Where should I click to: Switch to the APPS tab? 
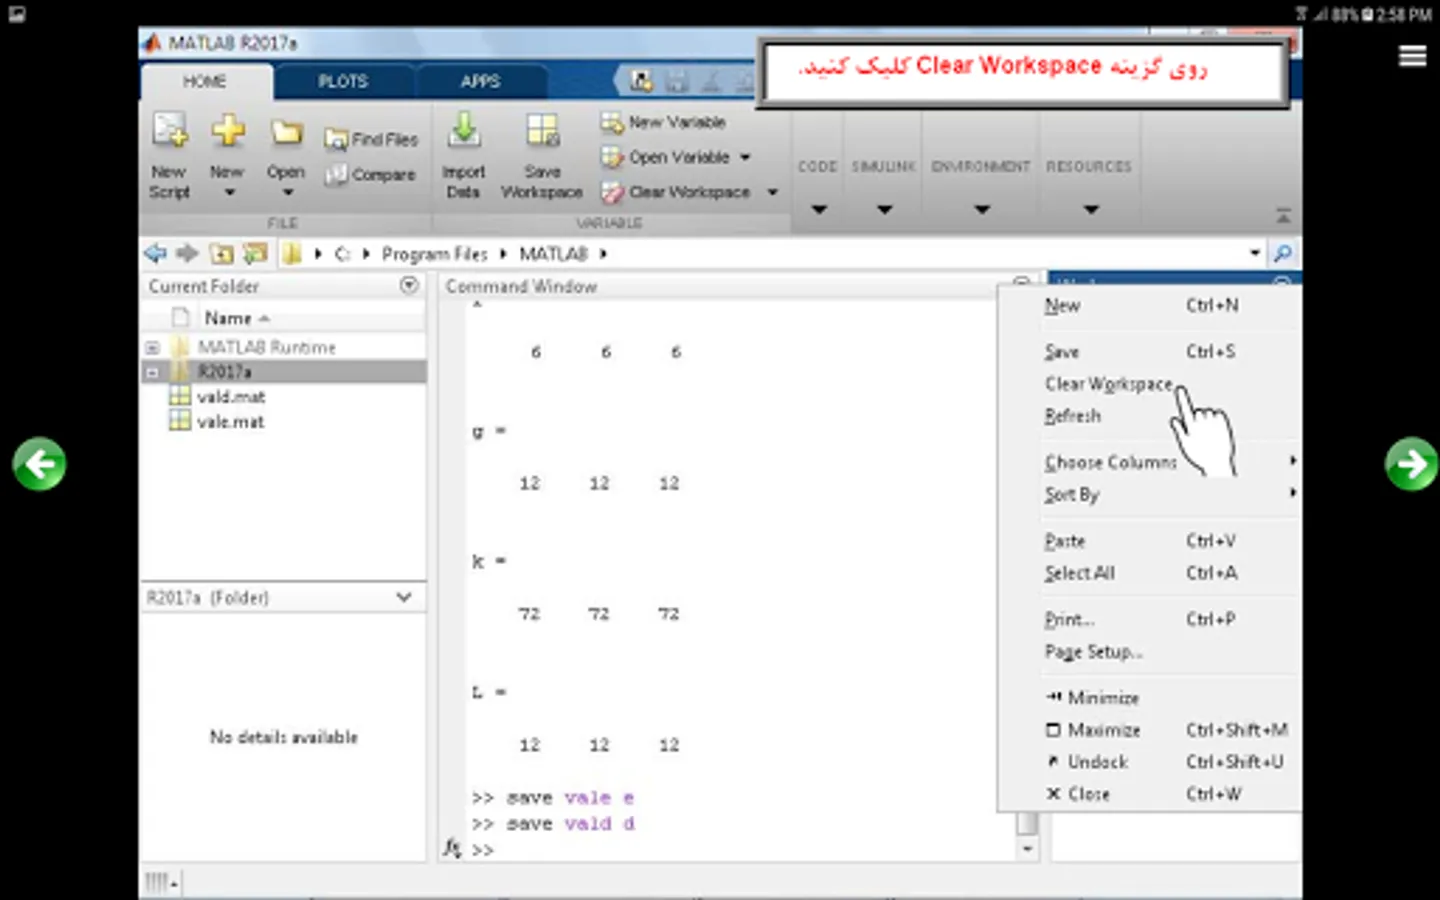point(480,81)
